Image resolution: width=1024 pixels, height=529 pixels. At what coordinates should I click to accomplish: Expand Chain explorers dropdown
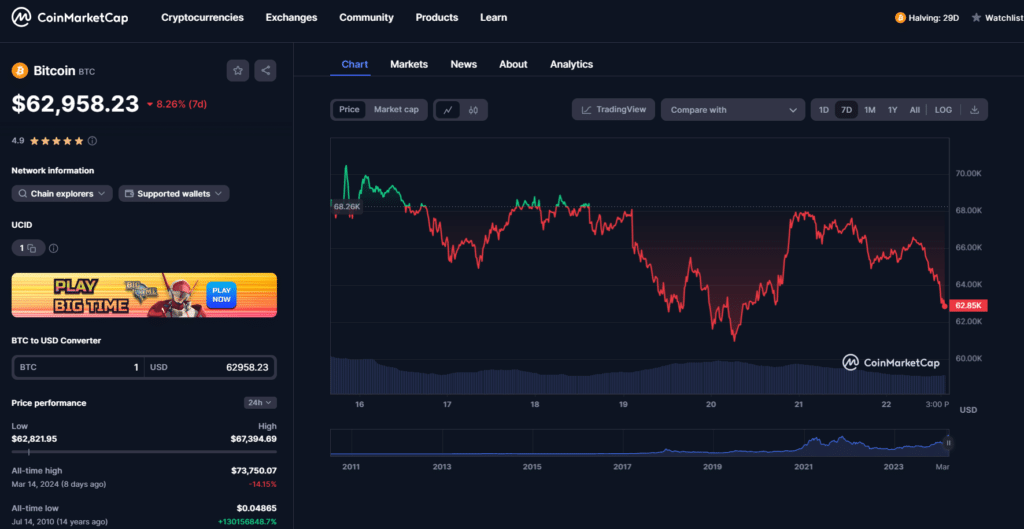pos(62,193)
